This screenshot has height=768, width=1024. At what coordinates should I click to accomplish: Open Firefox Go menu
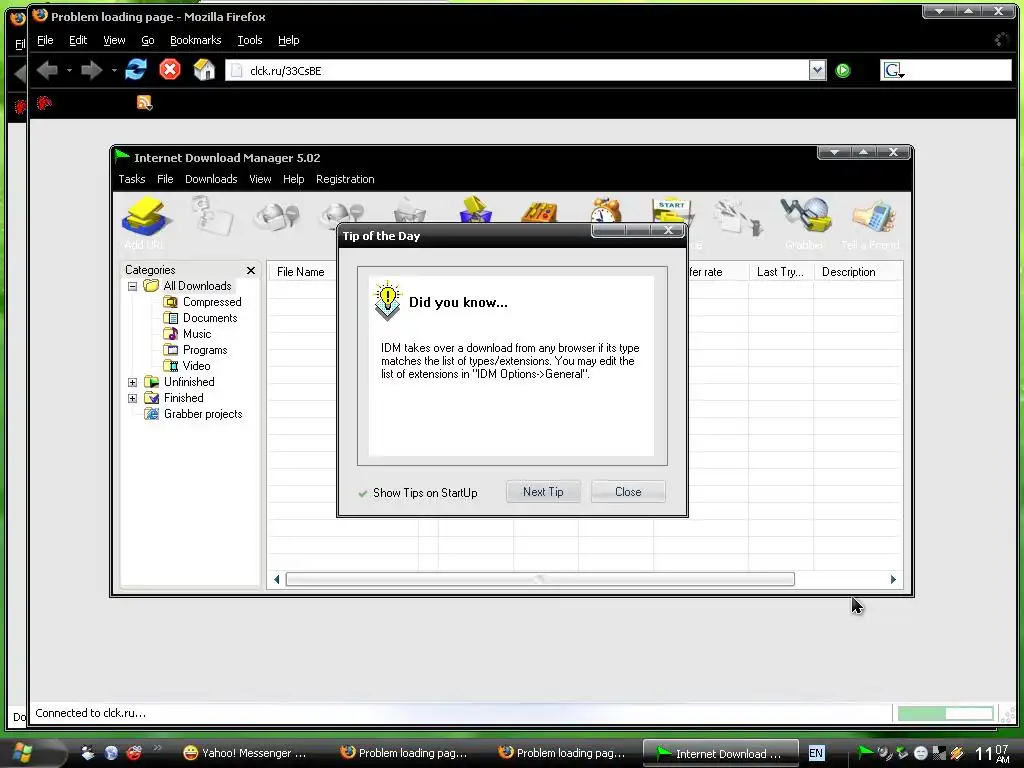[148, 40]
